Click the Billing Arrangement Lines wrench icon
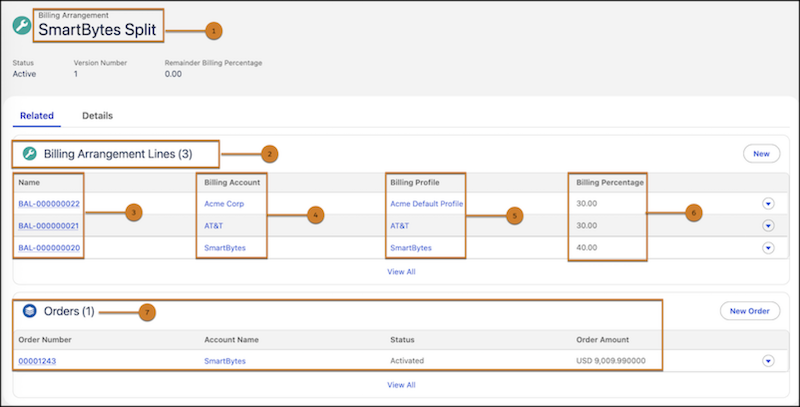The width and height of the screenshot is (800, 407). [x=30, y=154]
